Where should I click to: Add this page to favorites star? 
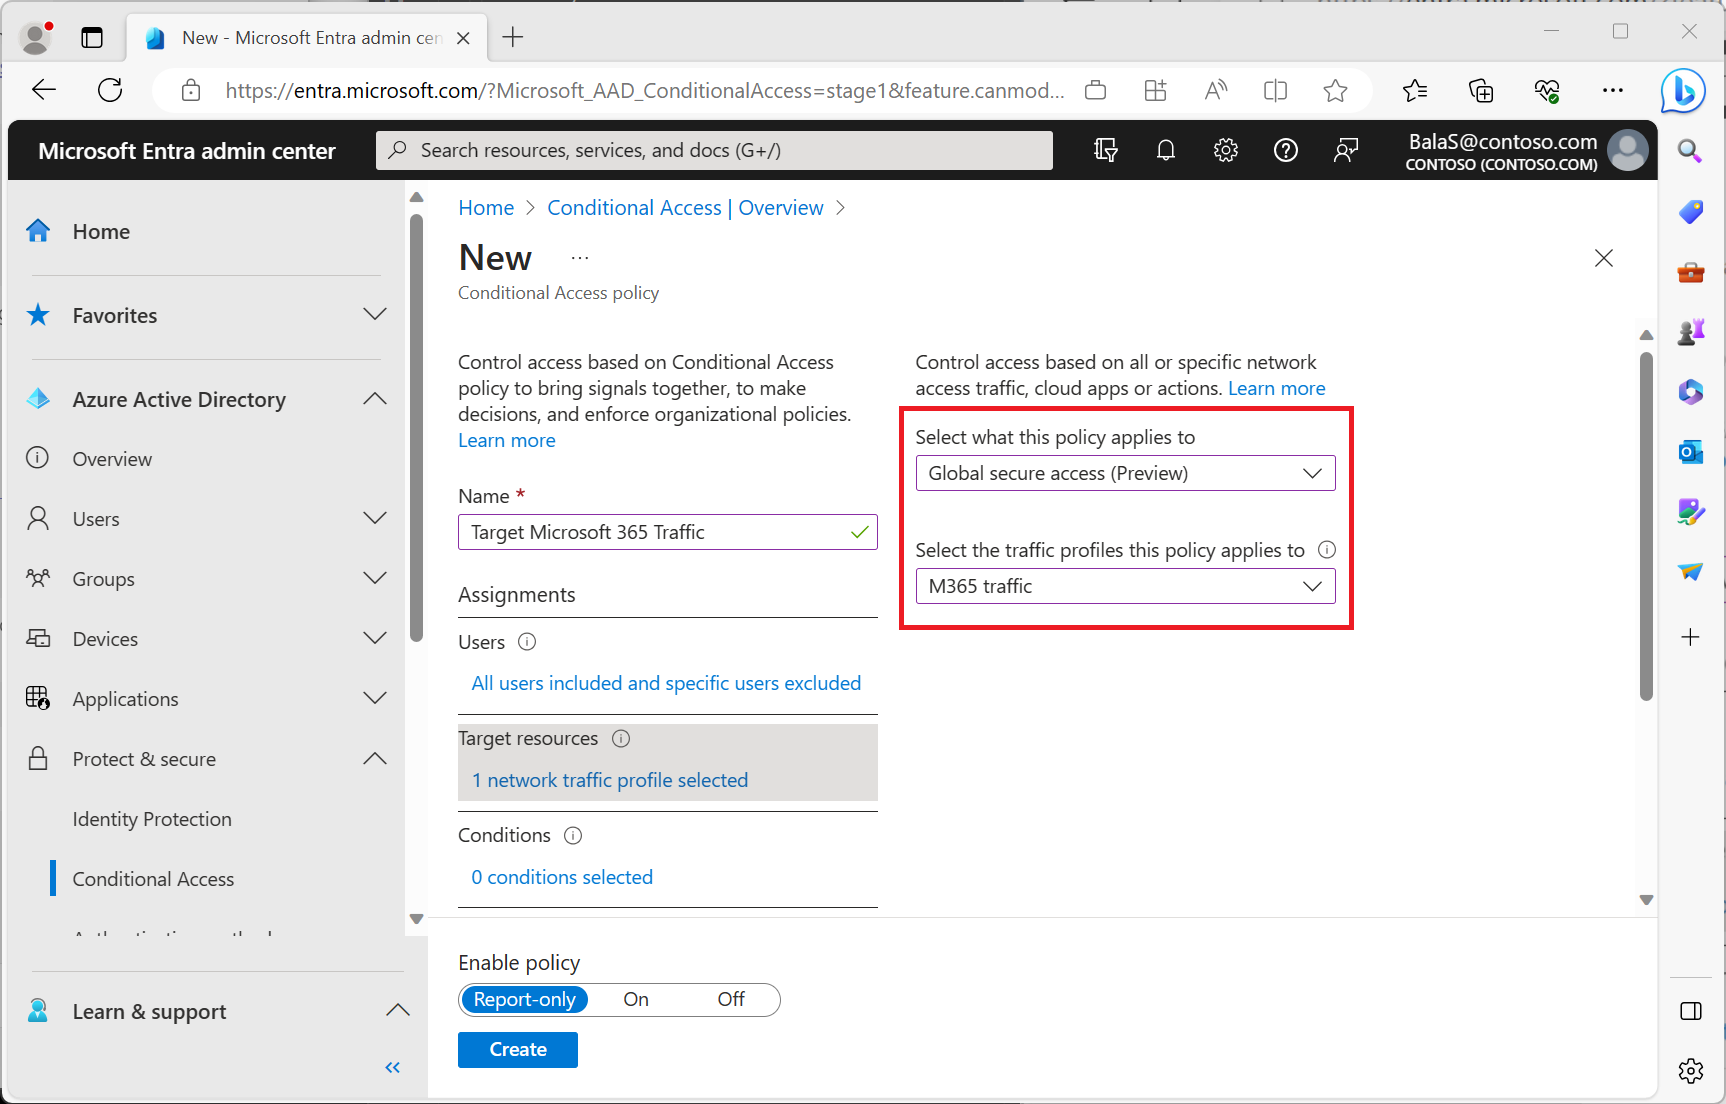coord(1335,91)
